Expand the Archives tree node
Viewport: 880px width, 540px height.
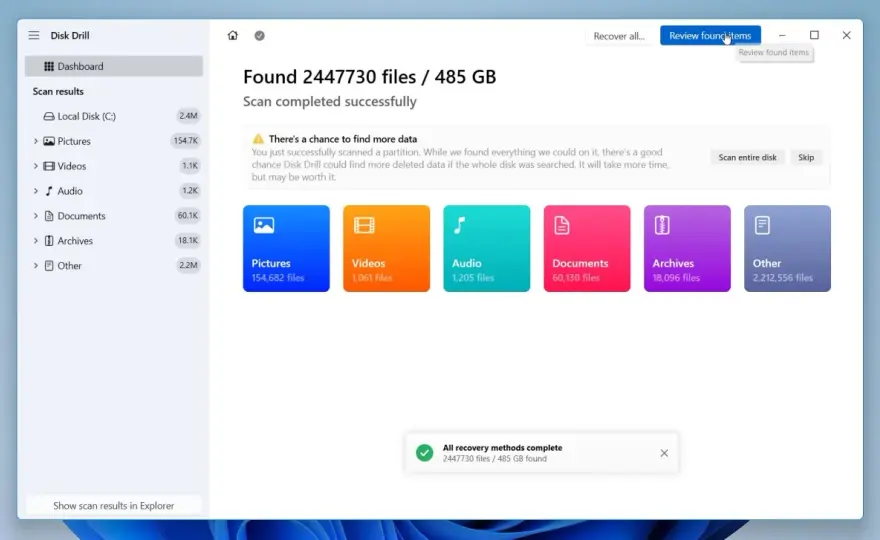click(35, 241)
